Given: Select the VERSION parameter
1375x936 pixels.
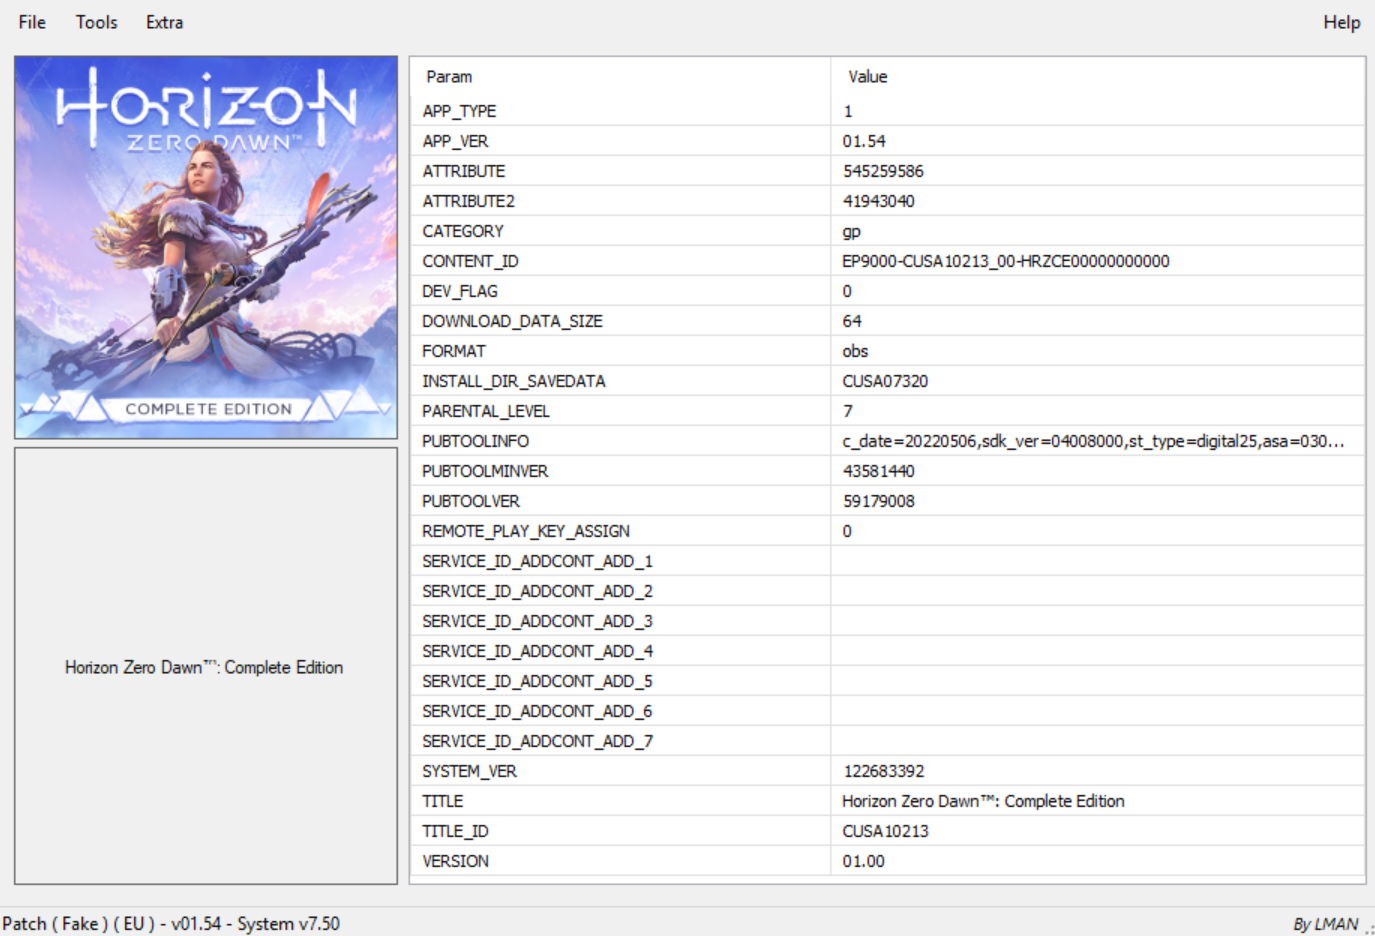Looking at the screenshot, I should coord(455,861).
